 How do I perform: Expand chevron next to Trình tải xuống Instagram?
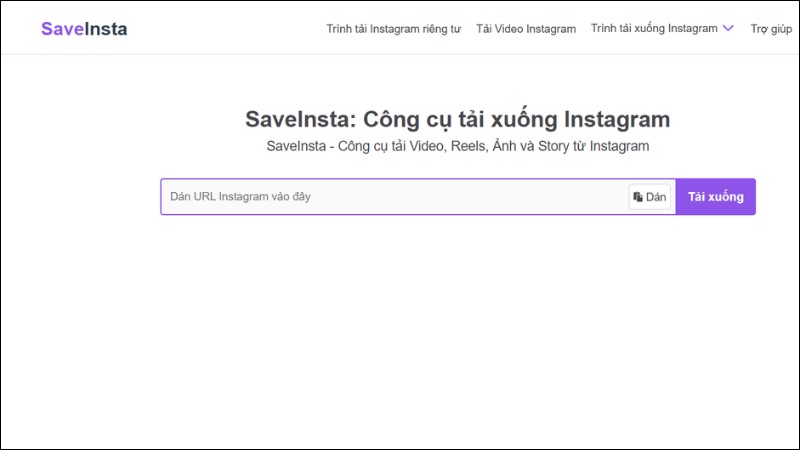[x=729, y=28]
